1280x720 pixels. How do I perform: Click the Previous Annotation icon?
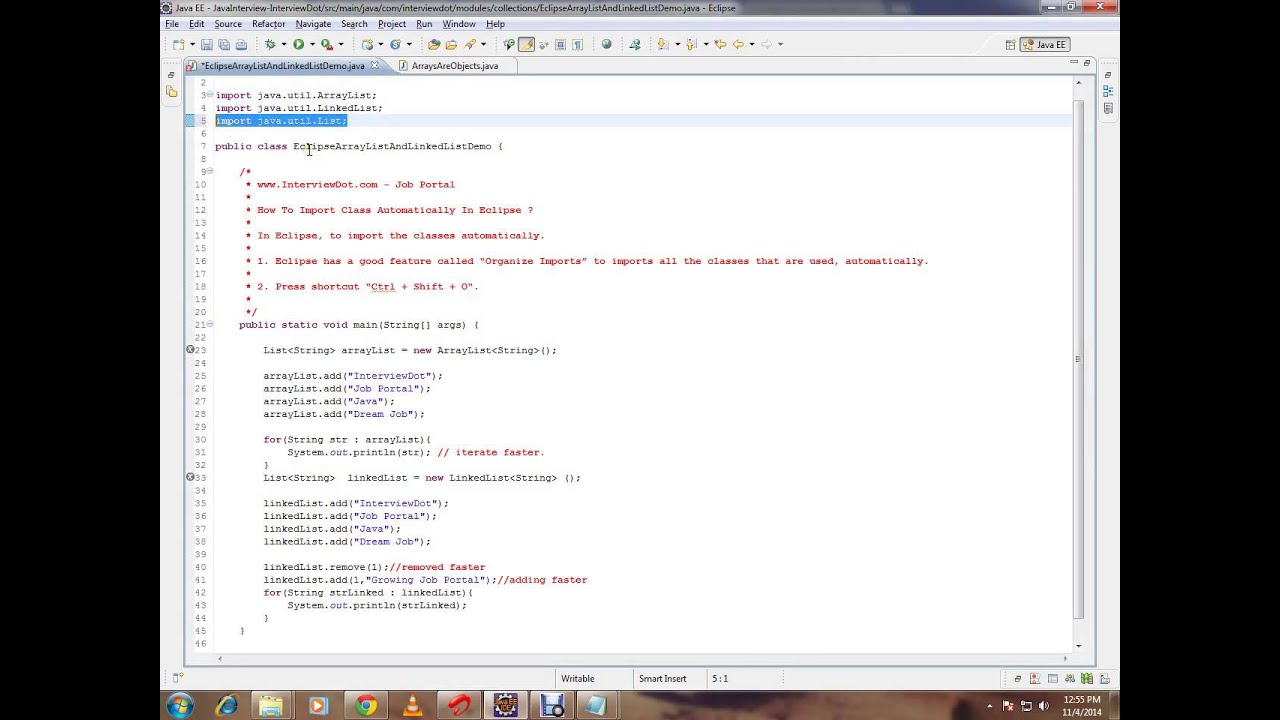[x=691, y=44]
